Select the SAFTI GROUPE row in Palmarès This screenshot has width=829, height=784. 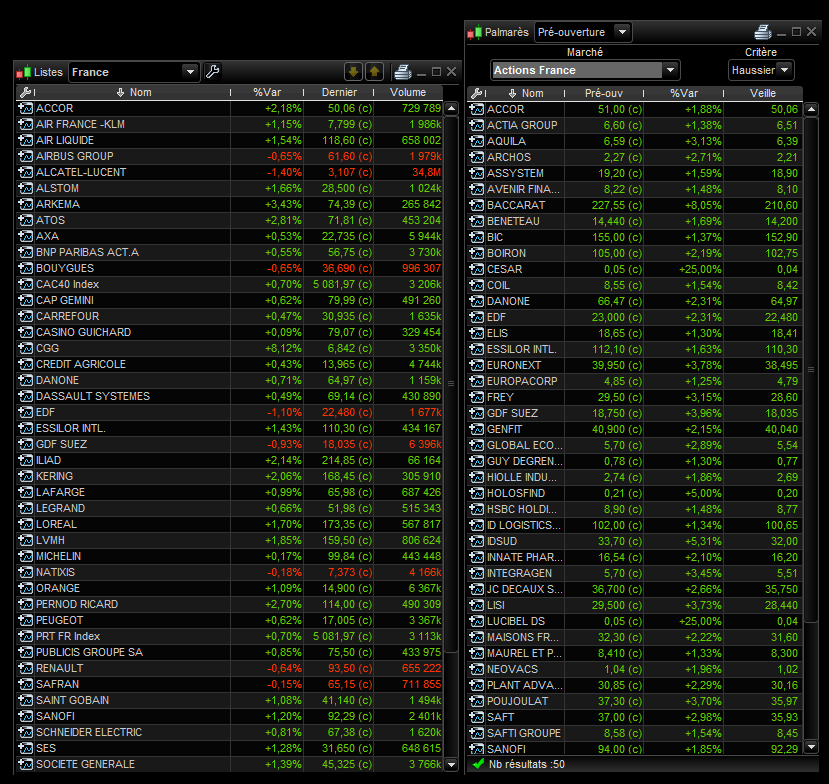coord(635,733)
